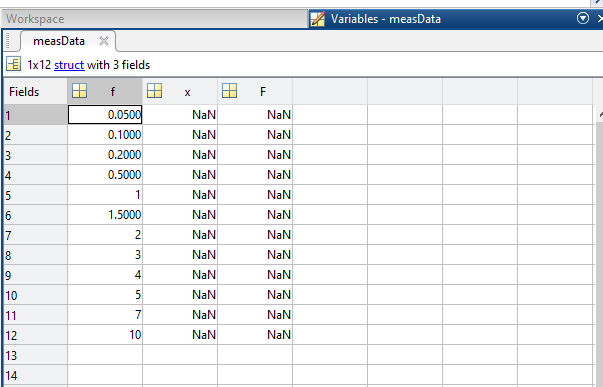Select NaN cell in F column row 8
Image resolution: width=603 pixels, height=387 pixels.
tap(255, 255)
